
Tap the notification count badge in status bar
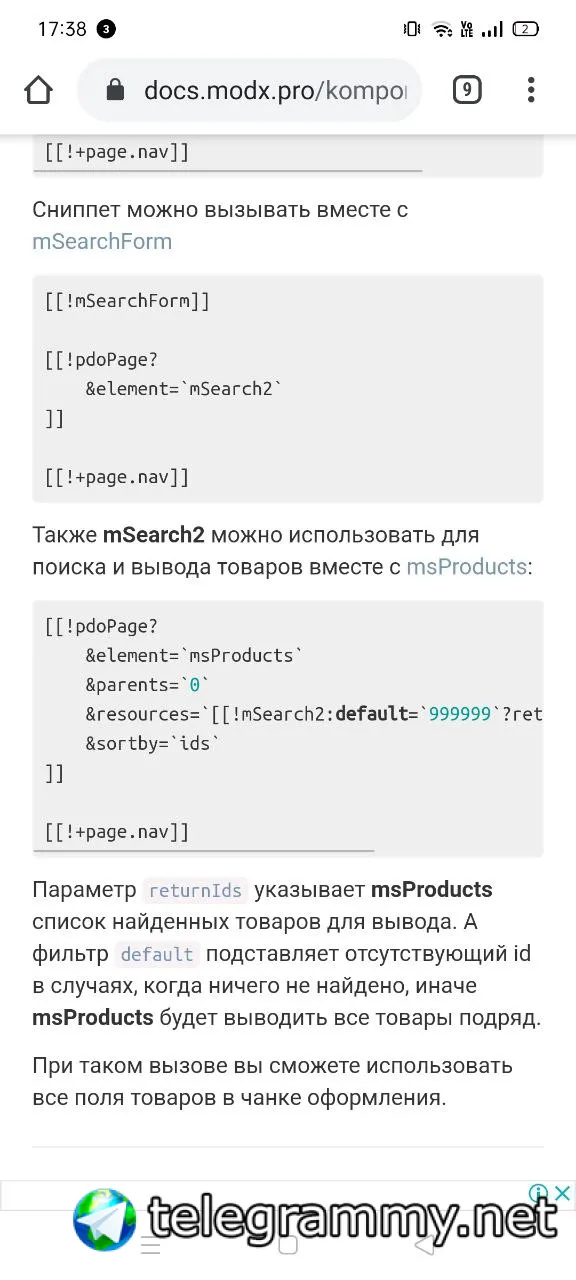(106, 29)
